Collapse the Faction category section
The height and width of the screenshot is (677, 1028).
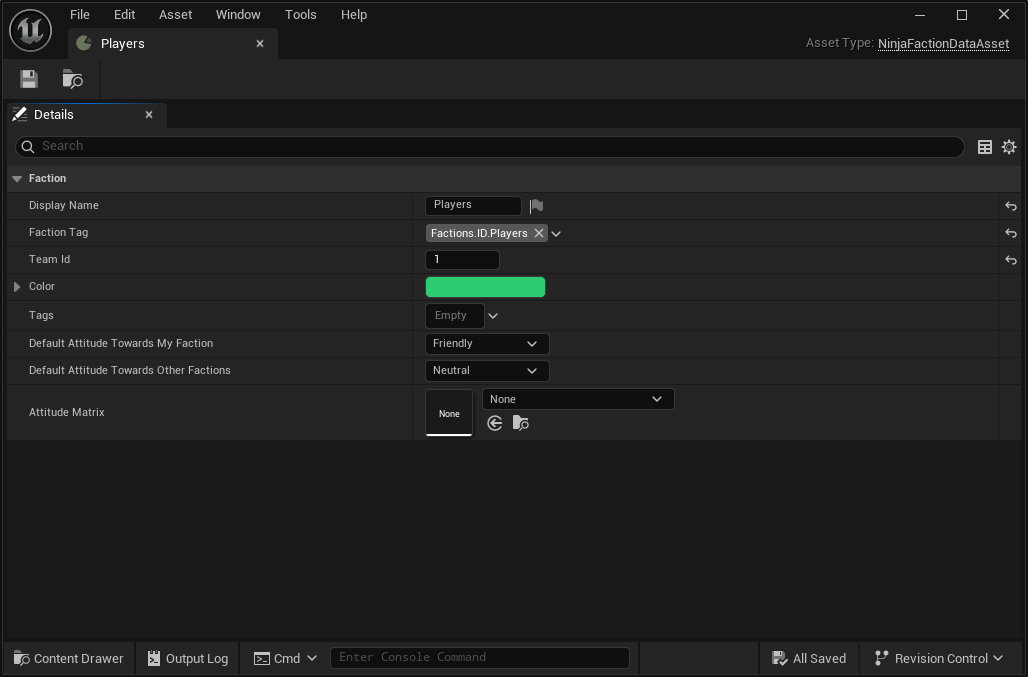17,179
